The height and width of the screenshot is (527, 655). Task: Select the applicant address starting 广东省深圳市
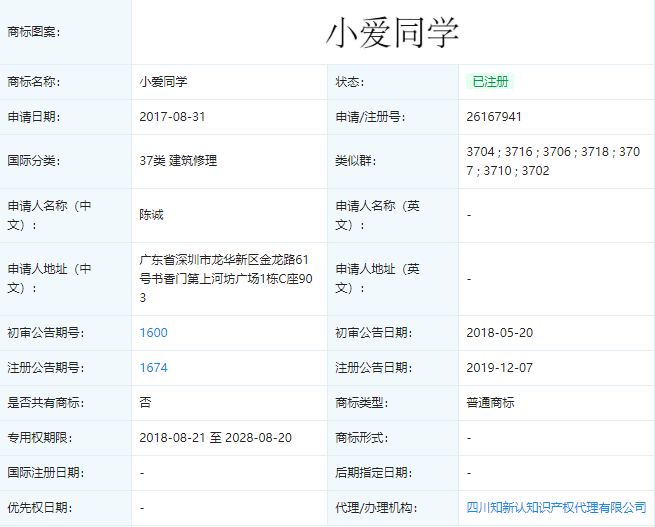click(x=226, y=279)
